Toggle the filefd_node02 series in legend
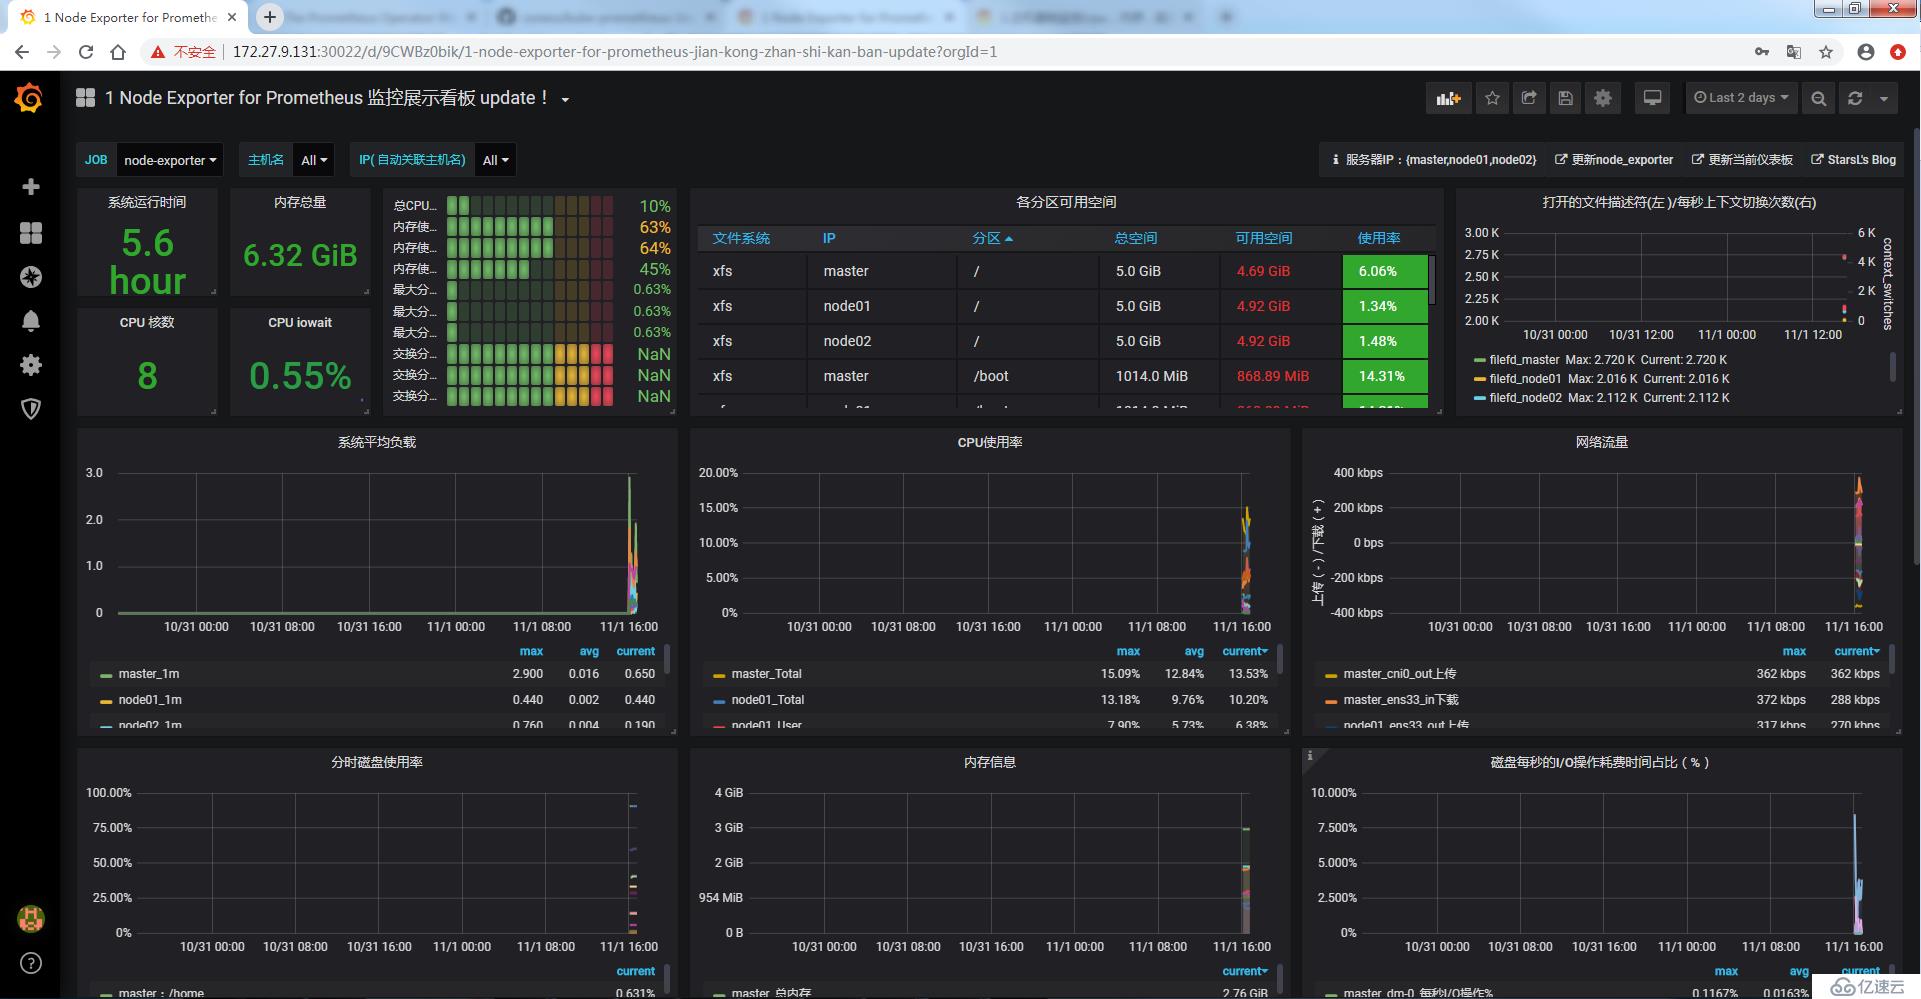Image resolution: width=1921 pixels, height=999 pixels. [x=1525, y=398]
